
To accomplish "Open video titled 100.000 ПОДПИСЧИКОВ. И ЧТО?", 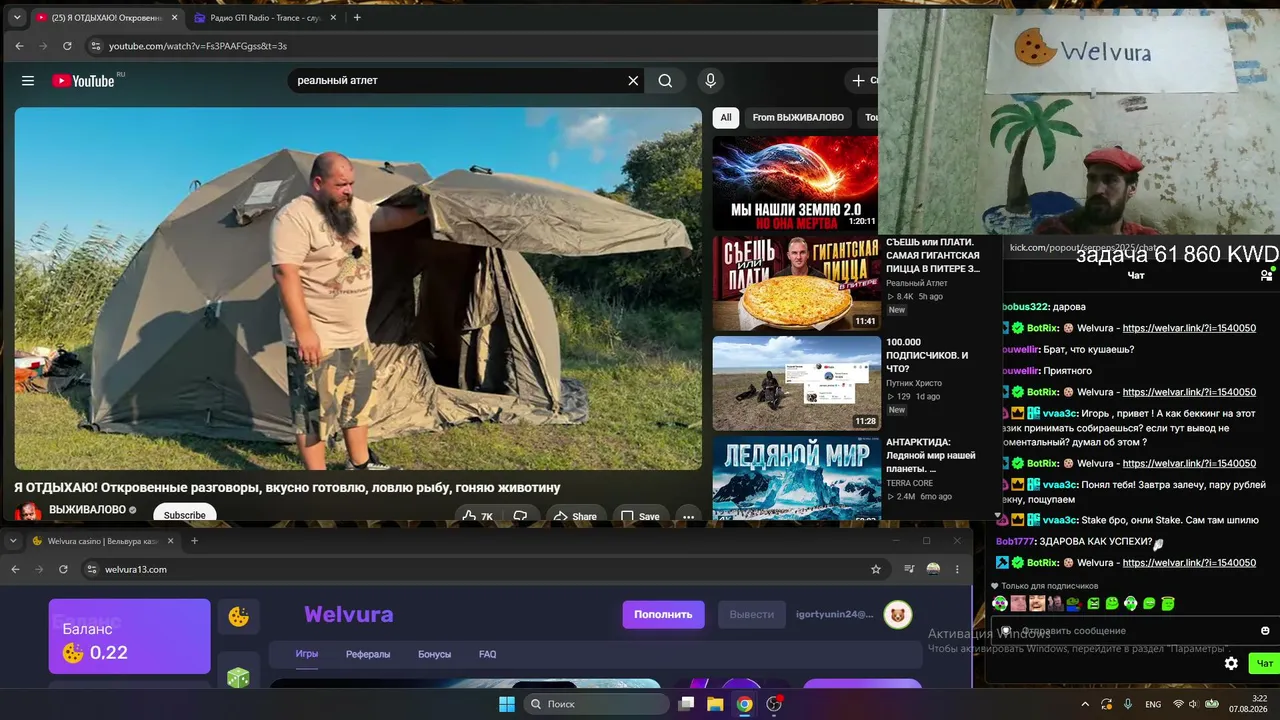I will tap(927, 355).
